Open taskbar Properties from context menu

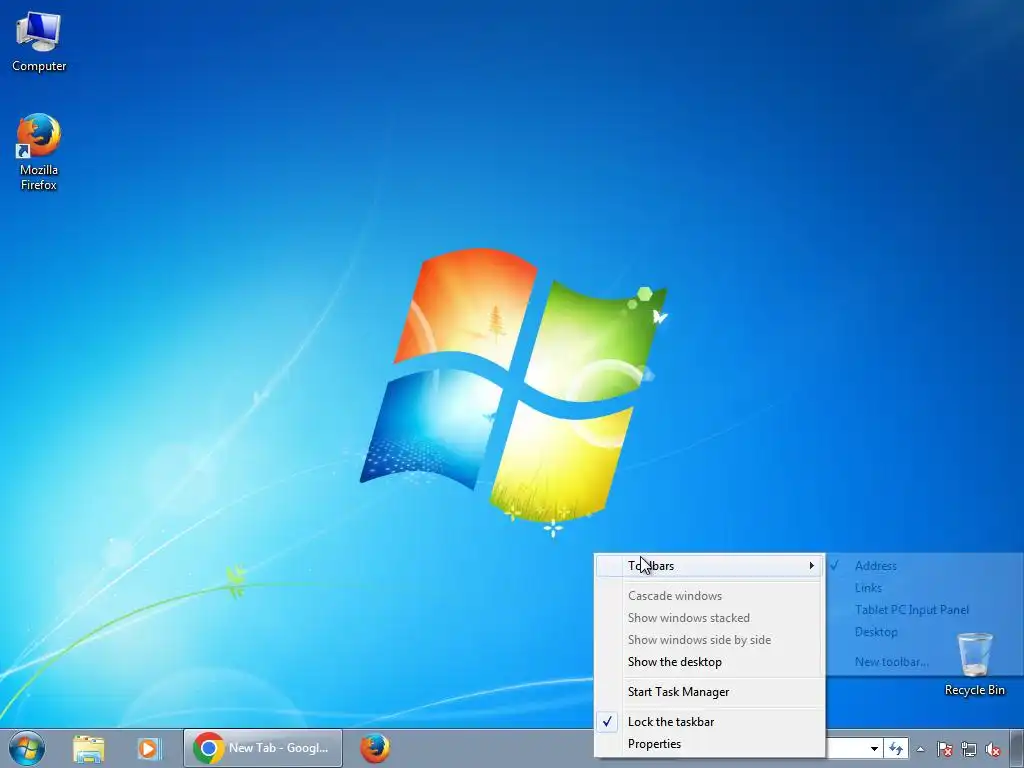click(710, 744)
